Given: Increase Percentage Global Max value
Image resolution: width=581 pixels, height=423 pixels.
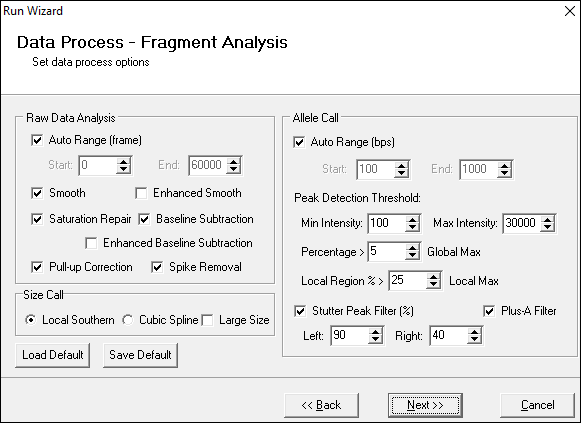Looking at the screenshot, I should point(412,248).
